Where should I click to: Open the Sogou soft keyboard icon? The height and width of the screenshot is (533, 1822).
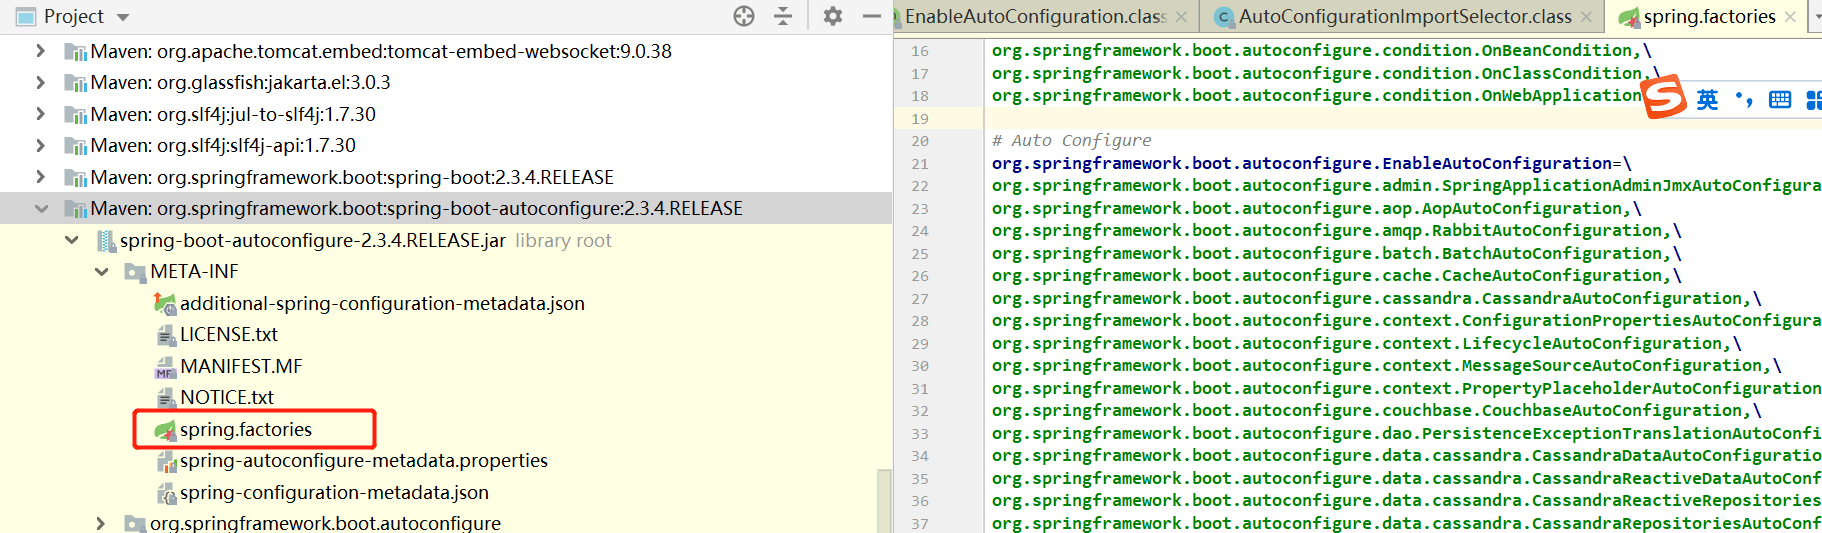1780,99
